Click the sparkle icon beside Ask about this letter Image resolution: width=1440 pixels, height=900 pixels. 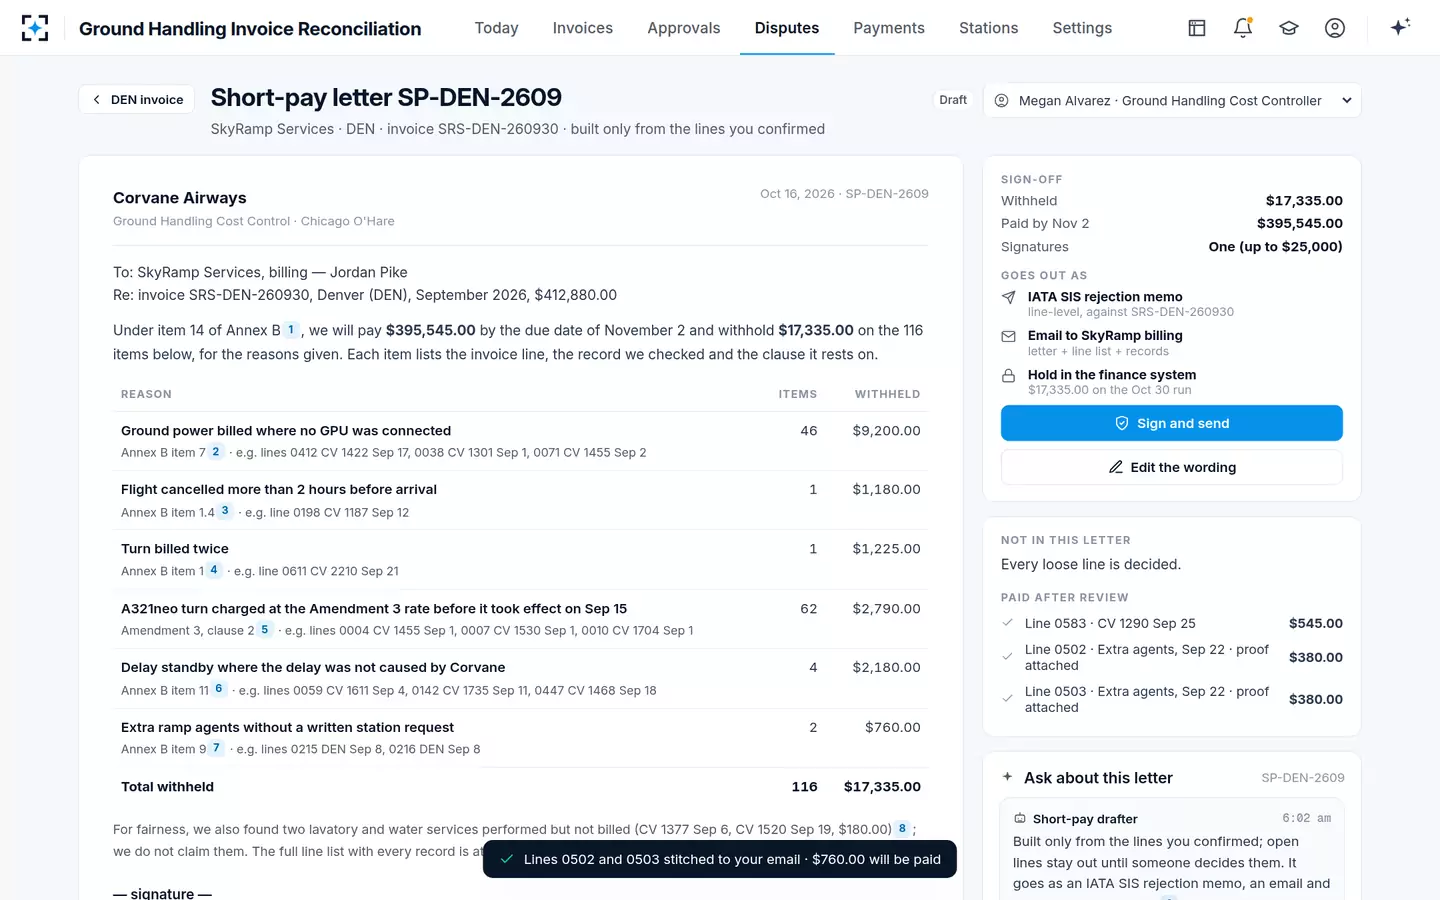coord(1007,777)
